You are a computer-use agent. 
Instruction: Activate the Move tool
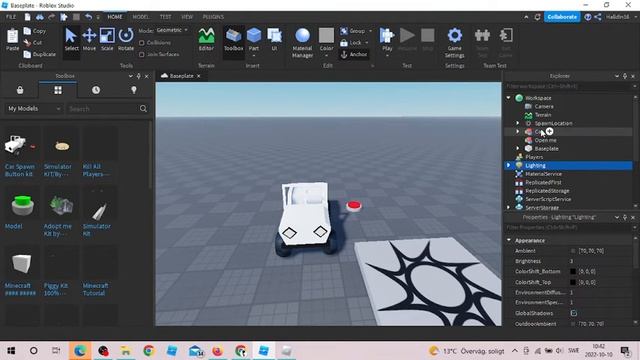89,40
